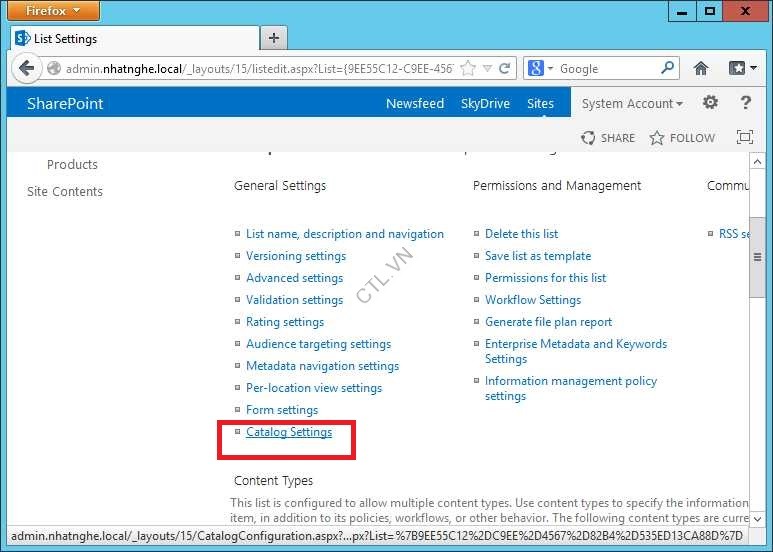Open the Catalog Settings link
This screenshot has width=773, height=552.
(289, 432)
